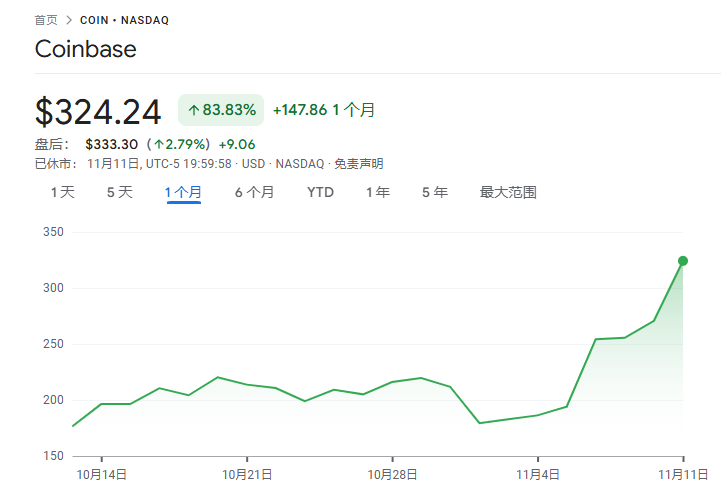
Task: Show the 6个月 chart range
Action: click(254, 192)
